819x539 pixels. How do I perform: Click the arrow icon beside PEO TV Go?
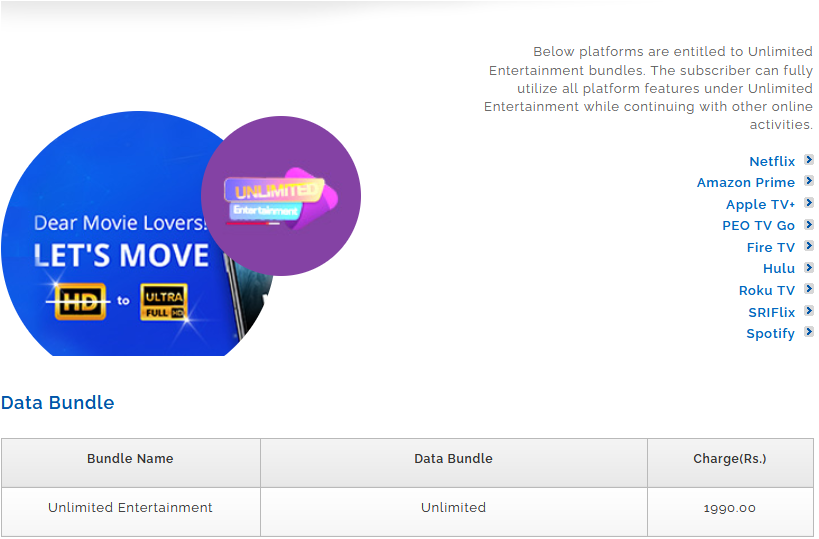(x=809, y=225)
